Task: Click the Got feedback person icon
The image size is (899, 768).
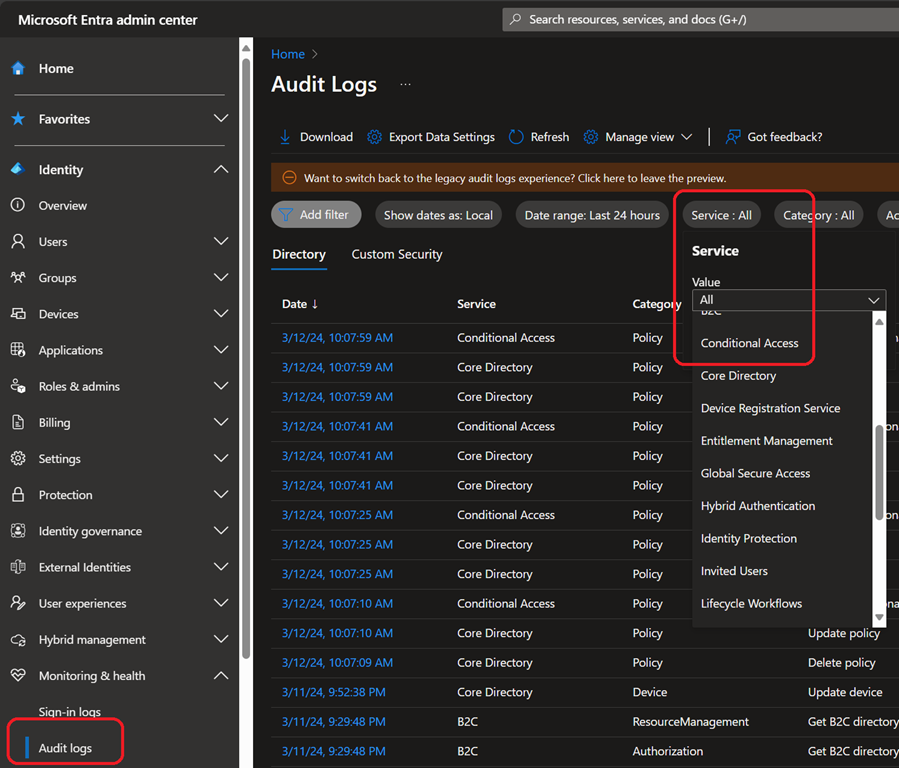Action: tap(734, 137)
